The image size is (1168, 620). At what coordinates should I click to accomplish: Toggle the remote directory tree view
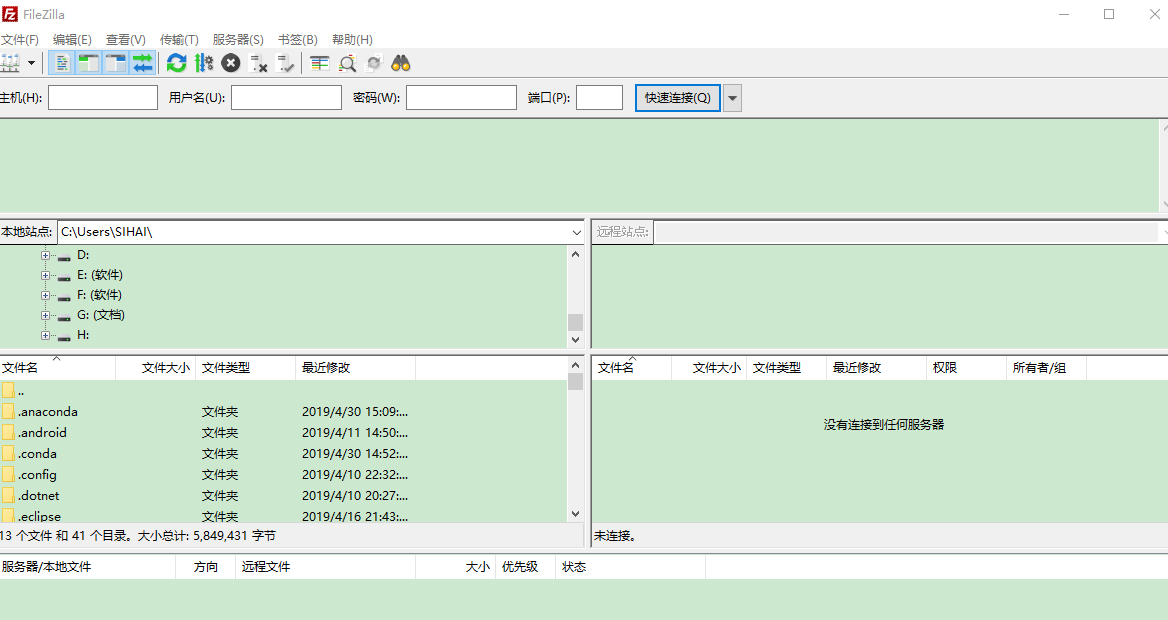pyautogui.click(x=115, y=63)
